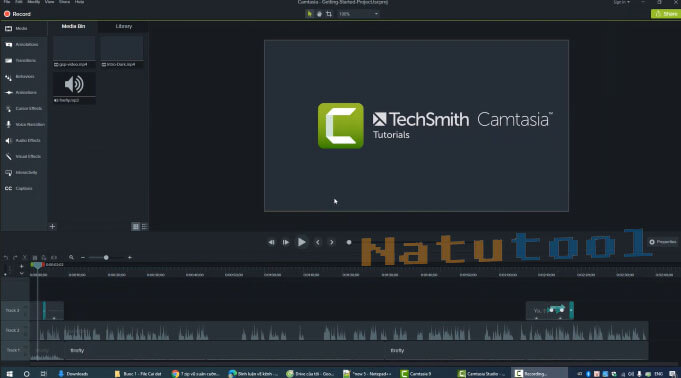Image resolution: width=681 pixels, height=378 pixels.
Task: Open the Edit menu
Action: point(19,2)
